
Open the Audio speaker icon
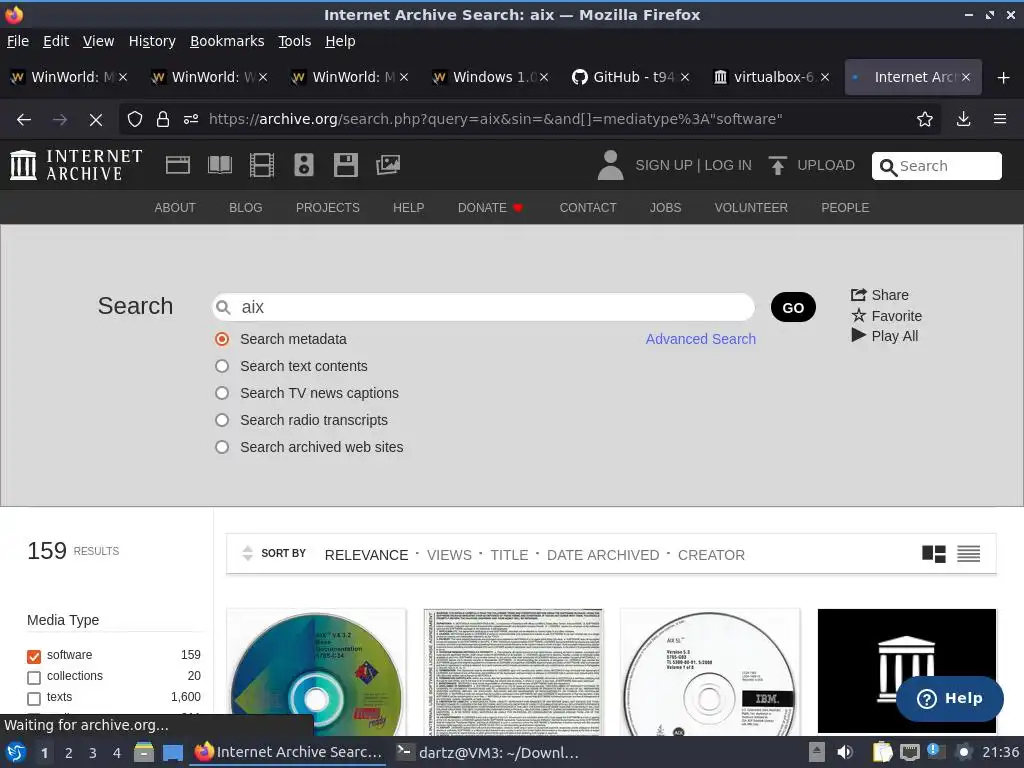(304, 165)
